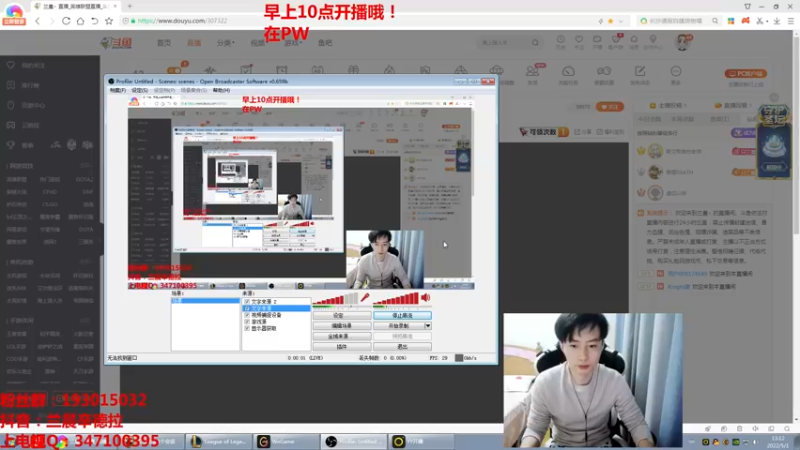Click the browser apps grid icon
800x450 pixels.
[731, 21]
